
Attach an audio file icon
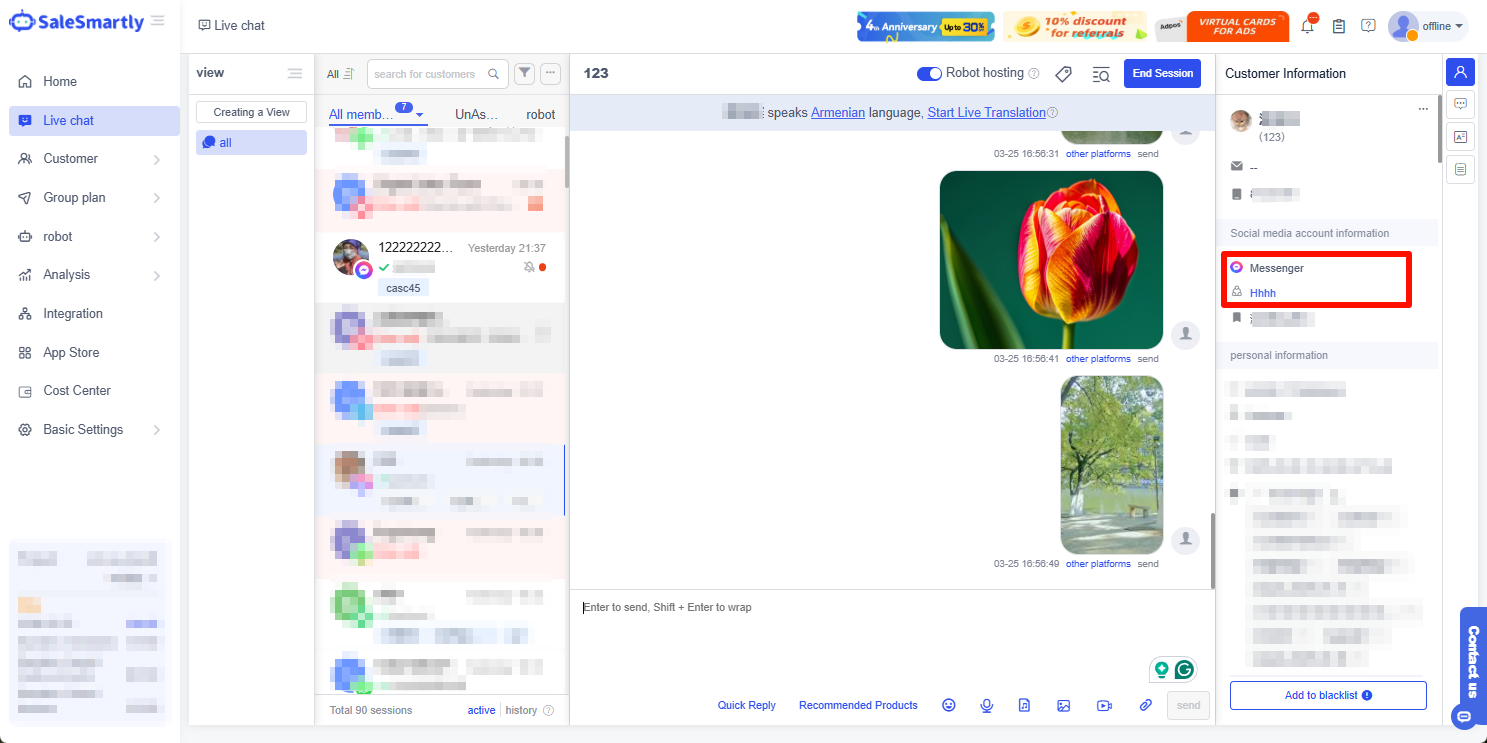tap(1024, 705)
